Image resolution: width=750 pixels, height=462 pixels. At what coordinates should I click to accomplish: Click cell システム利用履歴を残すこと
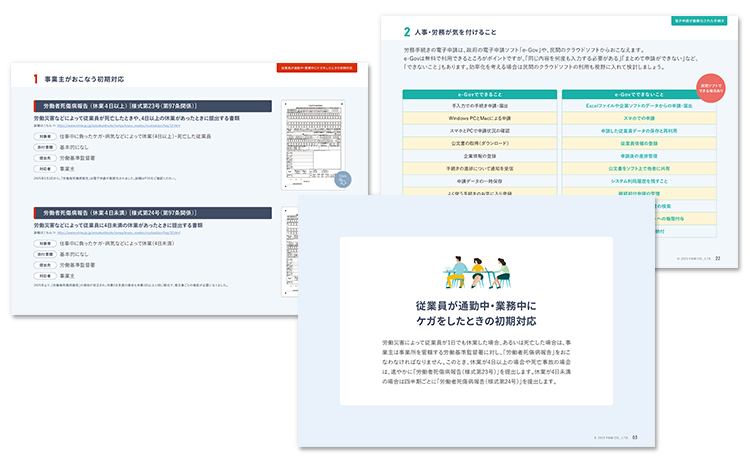(639, 181)
